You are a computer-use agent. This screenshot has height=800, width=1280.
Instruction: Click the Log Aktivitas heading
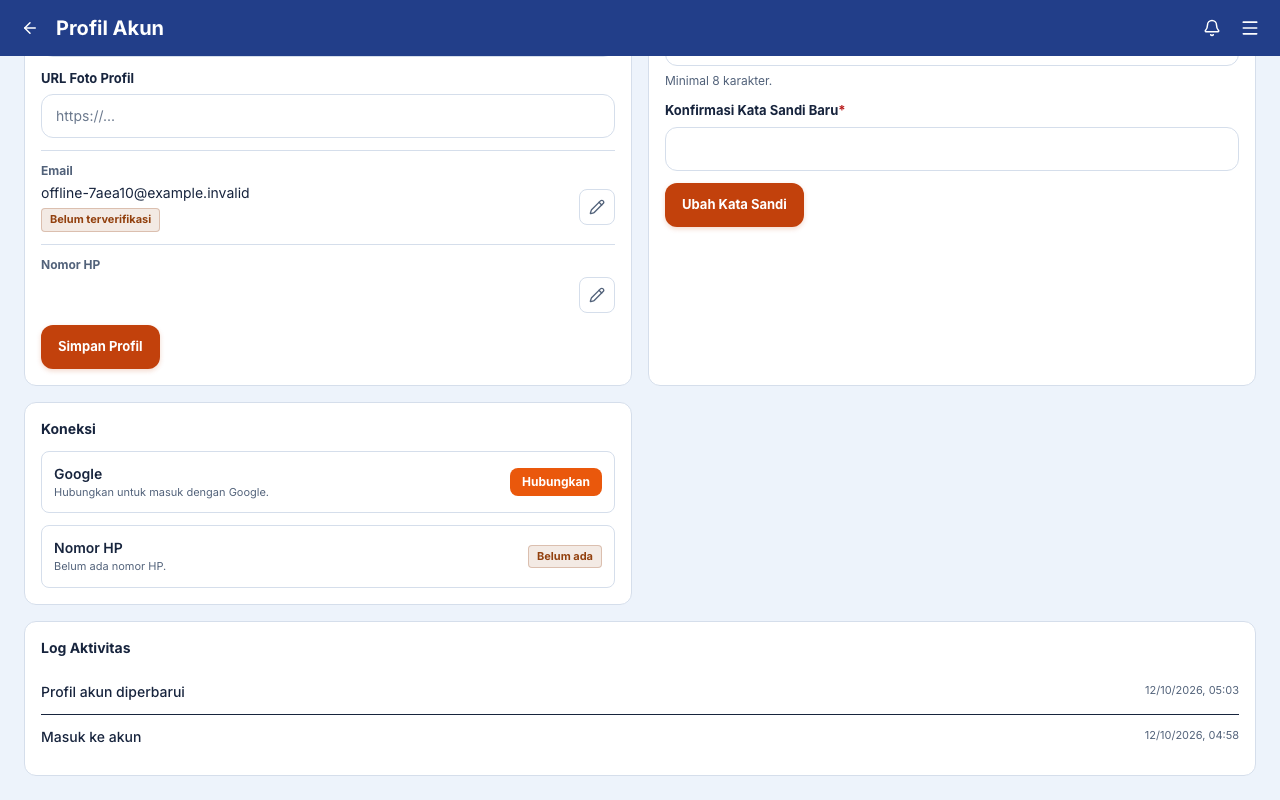click(86, 648)
